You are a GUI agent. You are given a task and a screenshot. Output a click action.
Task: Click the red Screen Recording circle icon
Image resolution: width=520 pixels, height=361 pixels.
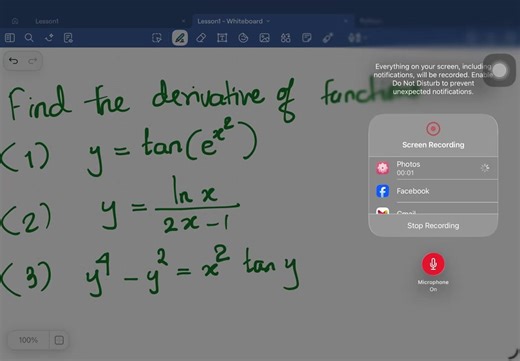pyautogui.click(x=433, y=128)
